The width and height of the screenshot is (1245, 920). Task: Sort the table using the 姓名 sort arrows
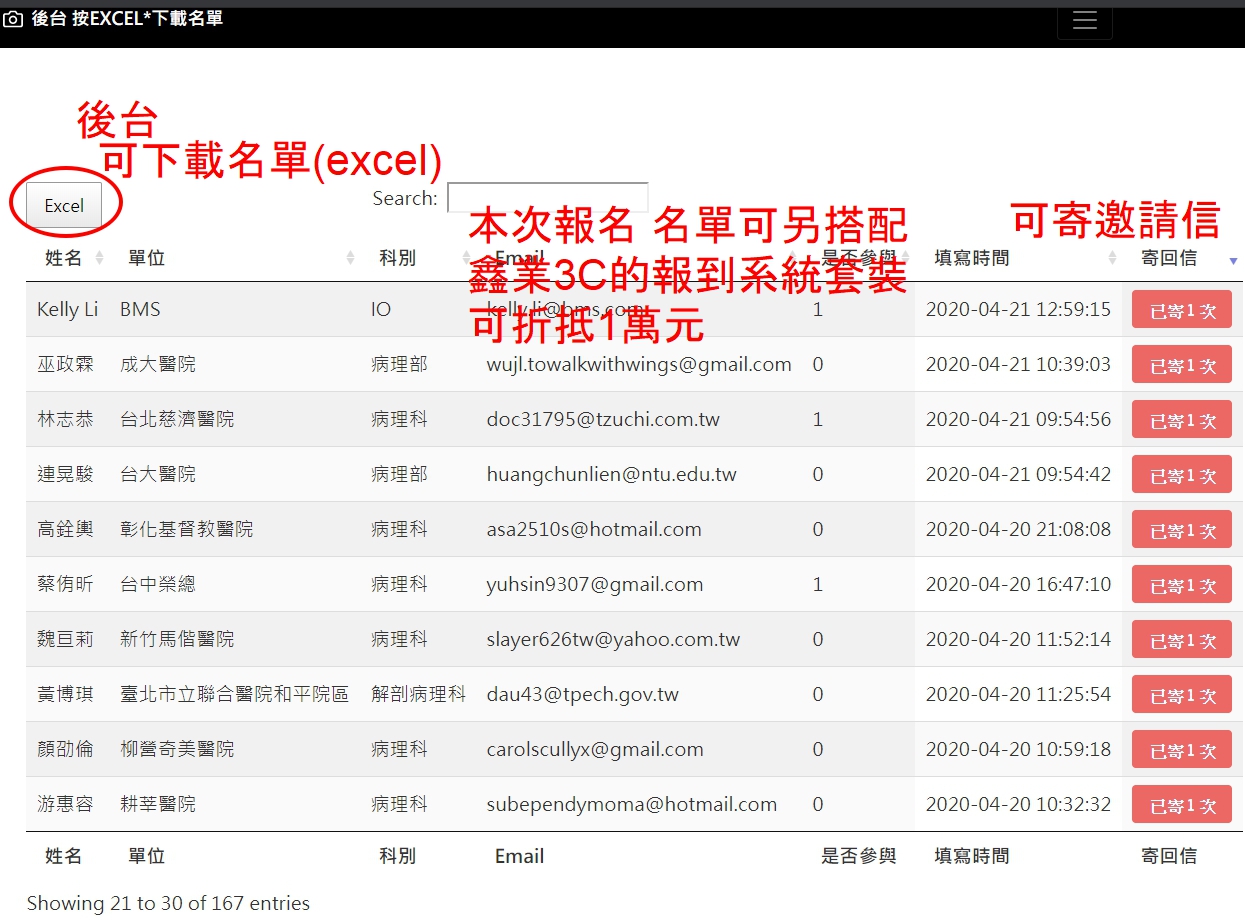(x=99, y=258)
